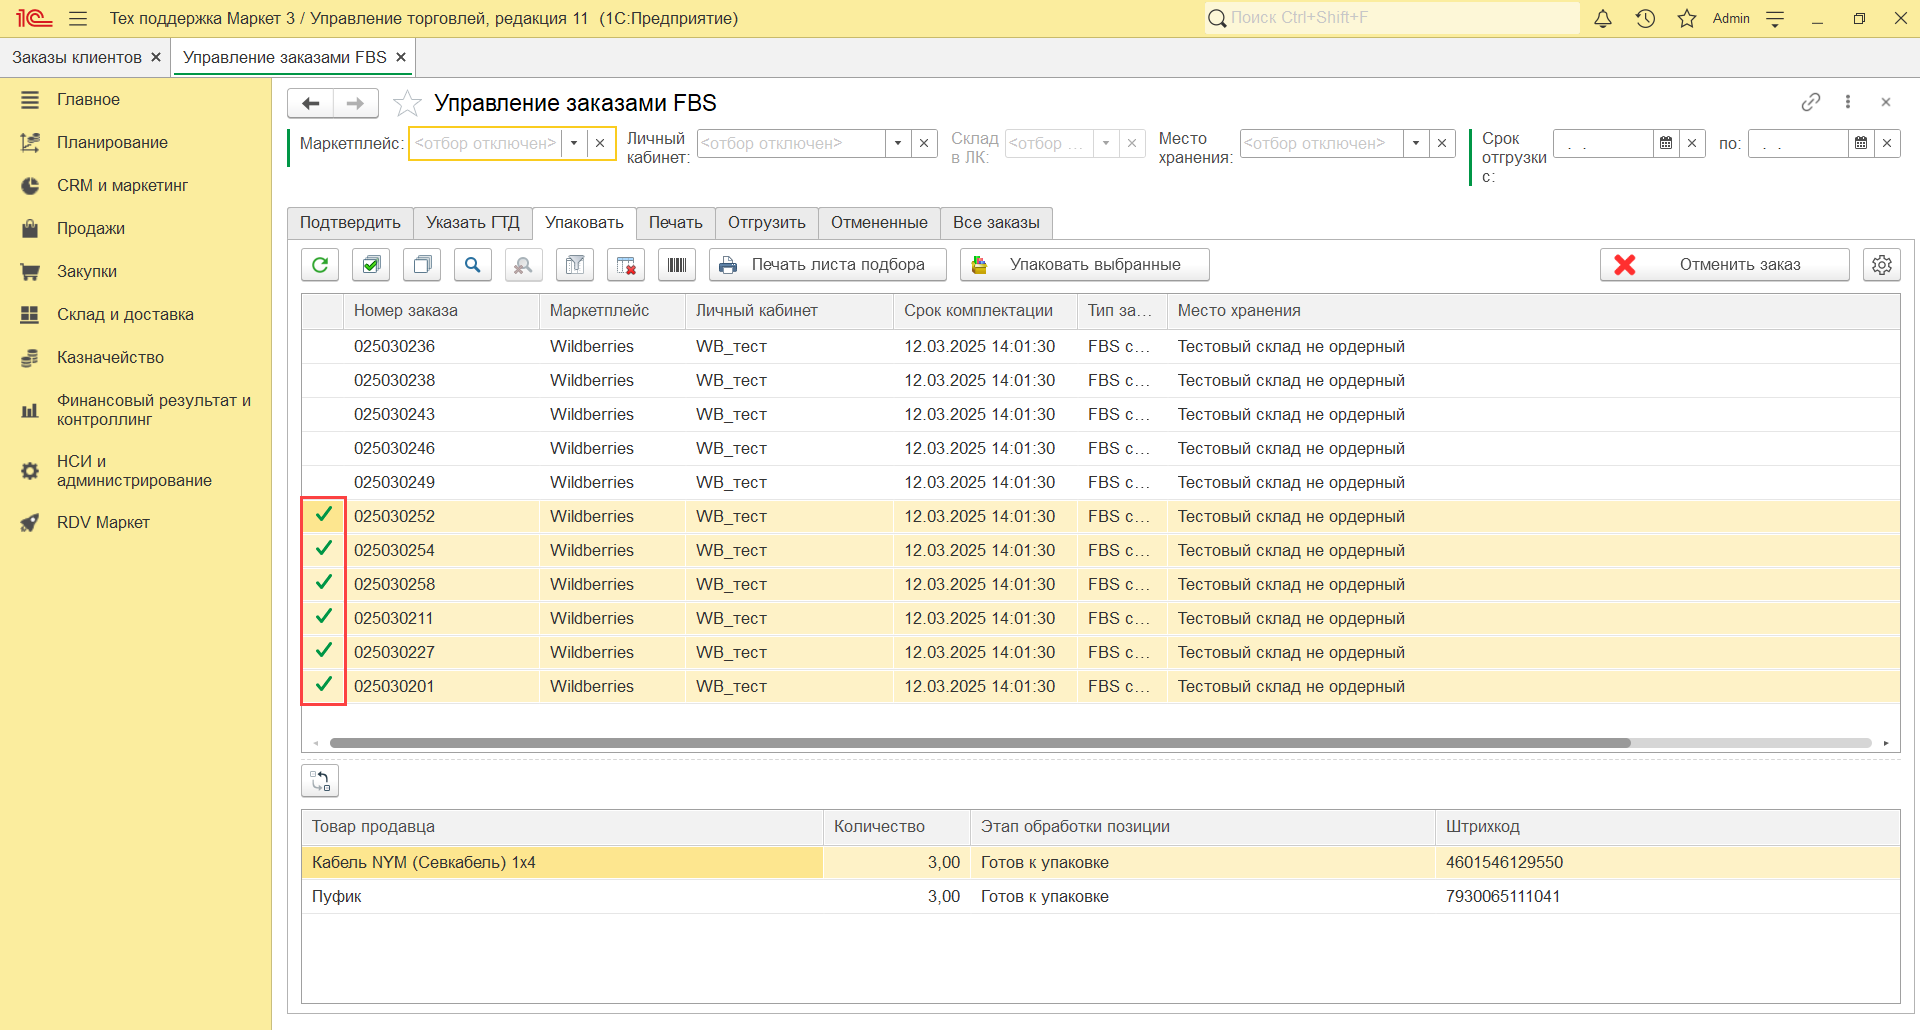1920x1030 pixels.
Task: Click the shipment date from input field
Action: click(1603, 143)
